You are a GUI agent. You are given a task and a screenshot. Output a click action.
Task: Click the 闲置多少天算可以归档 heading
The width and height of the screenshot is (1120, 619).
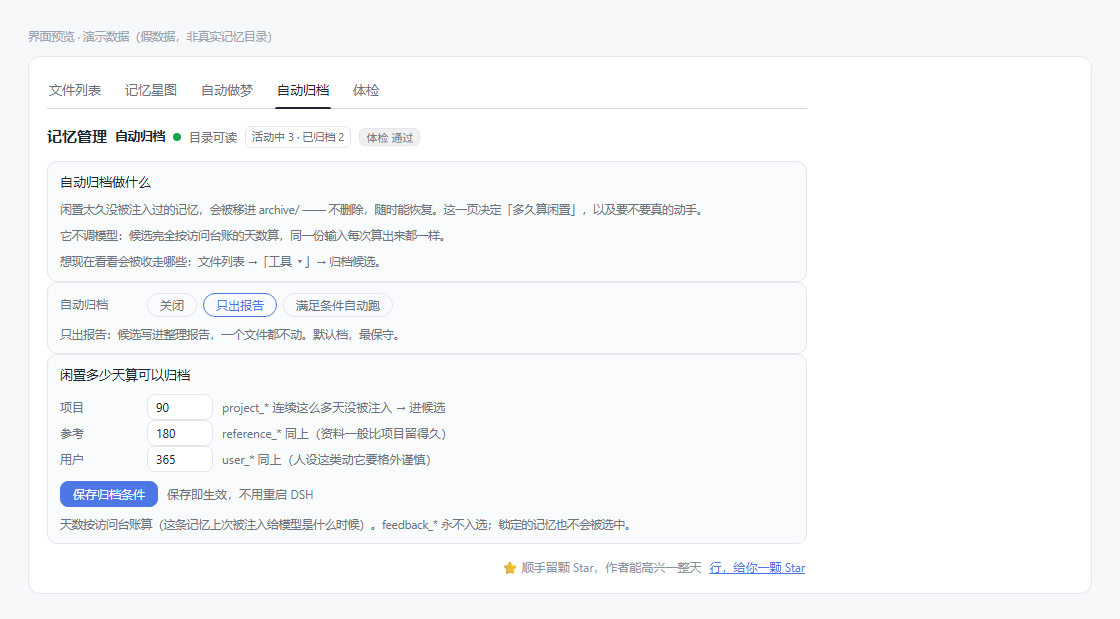pos(125,376)
